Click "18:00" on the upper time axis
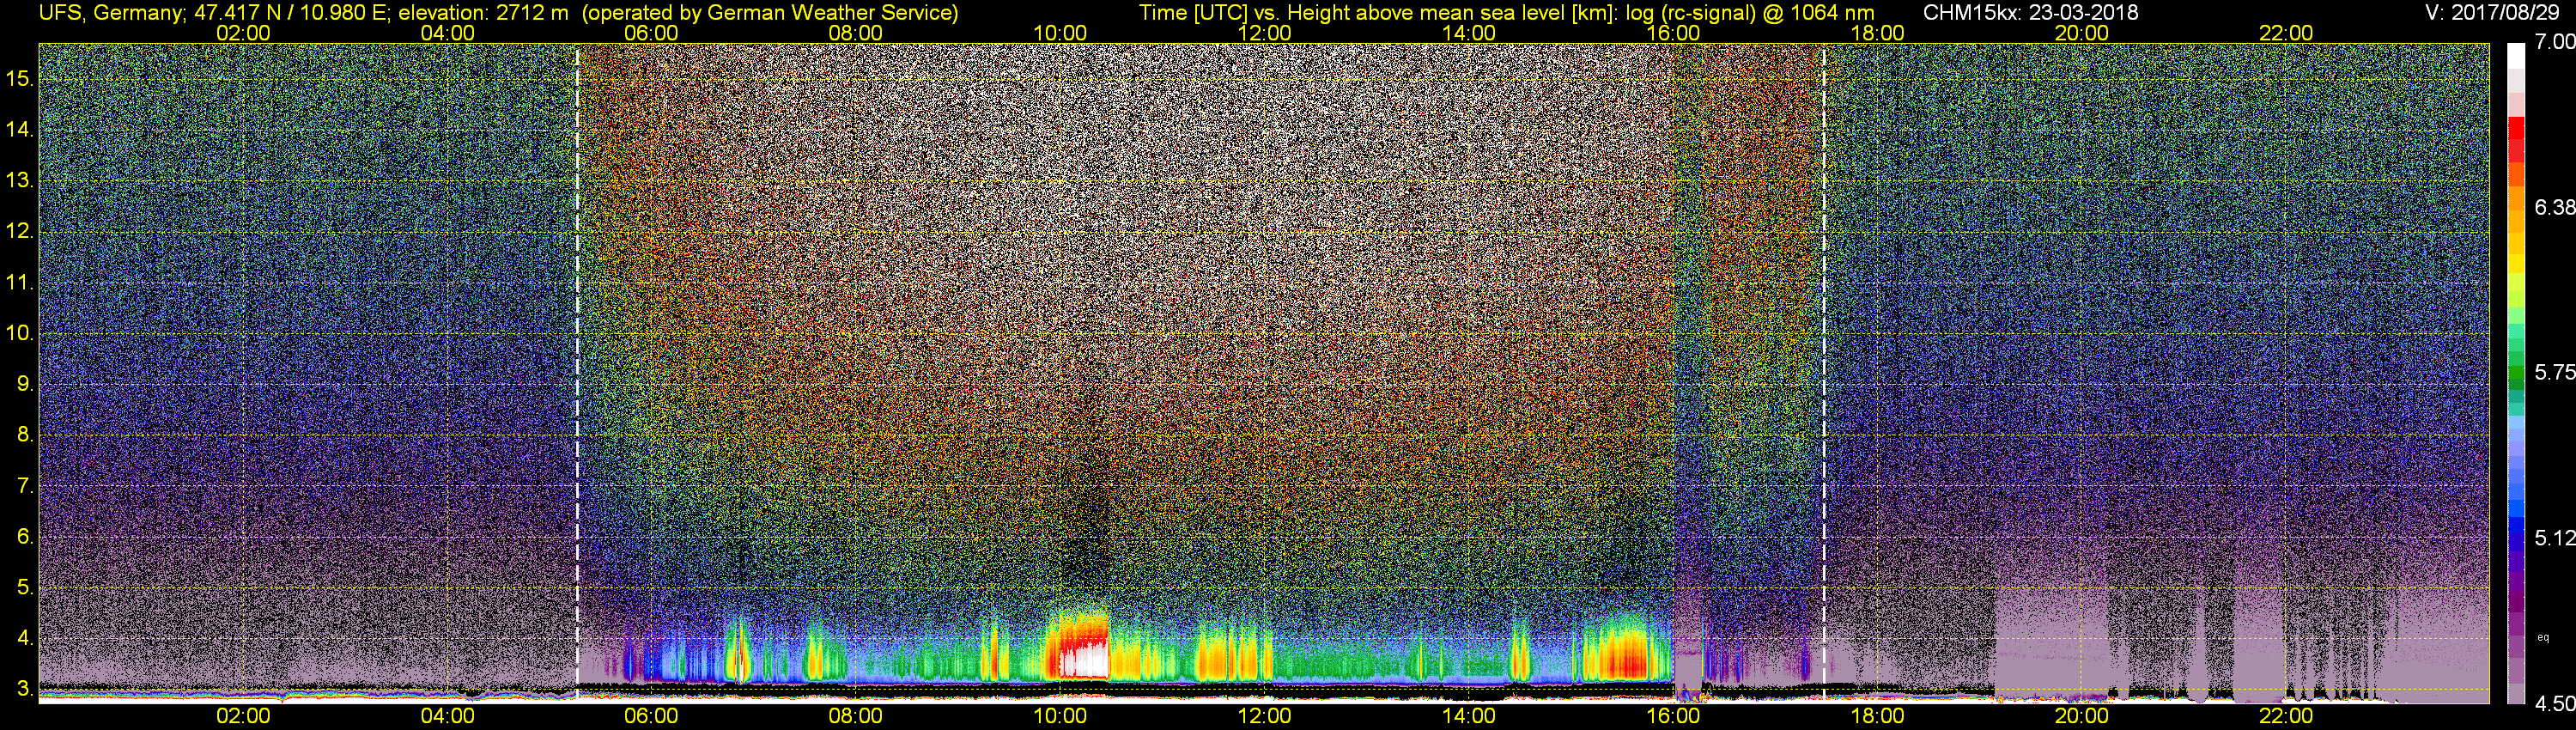The height and width of the screenshot is (730, 2576). coord(1877,33)
